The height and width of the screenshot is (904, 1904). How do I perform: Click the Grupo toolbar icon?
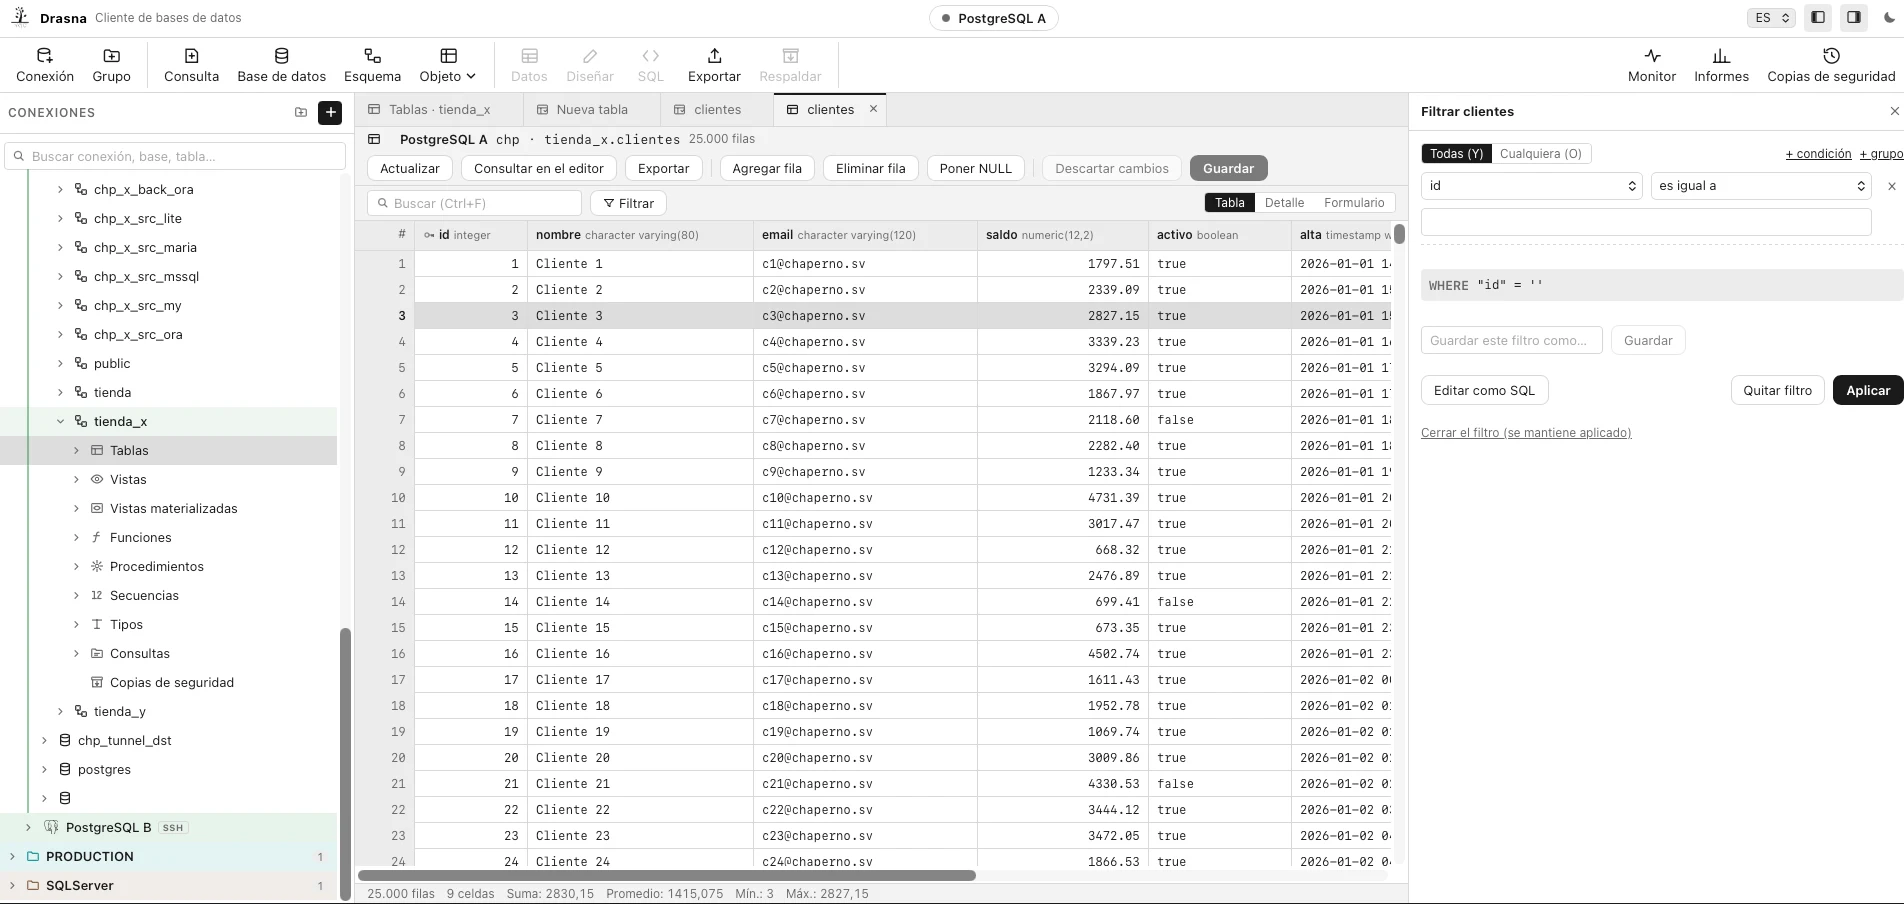(x=111, y=65)
